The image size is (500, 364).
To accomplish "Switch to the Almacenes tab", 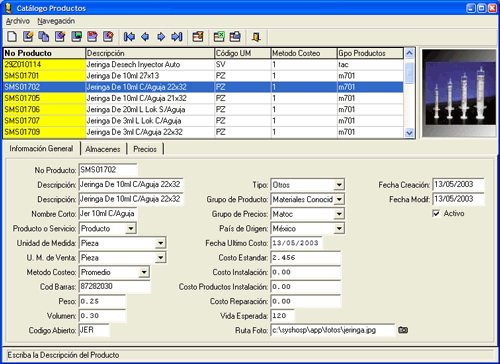I will pyautogui.click(x=103, y=149).
